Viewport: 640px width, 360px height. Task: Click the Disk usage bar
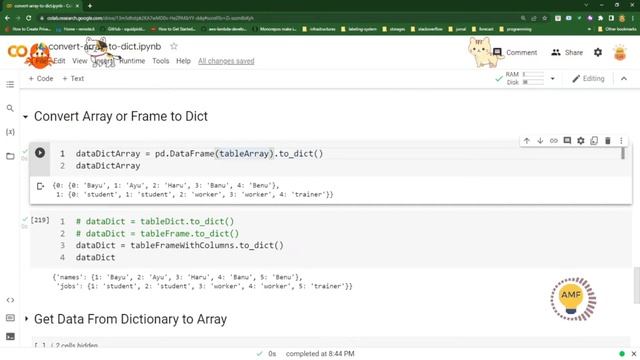pos(533,82)
